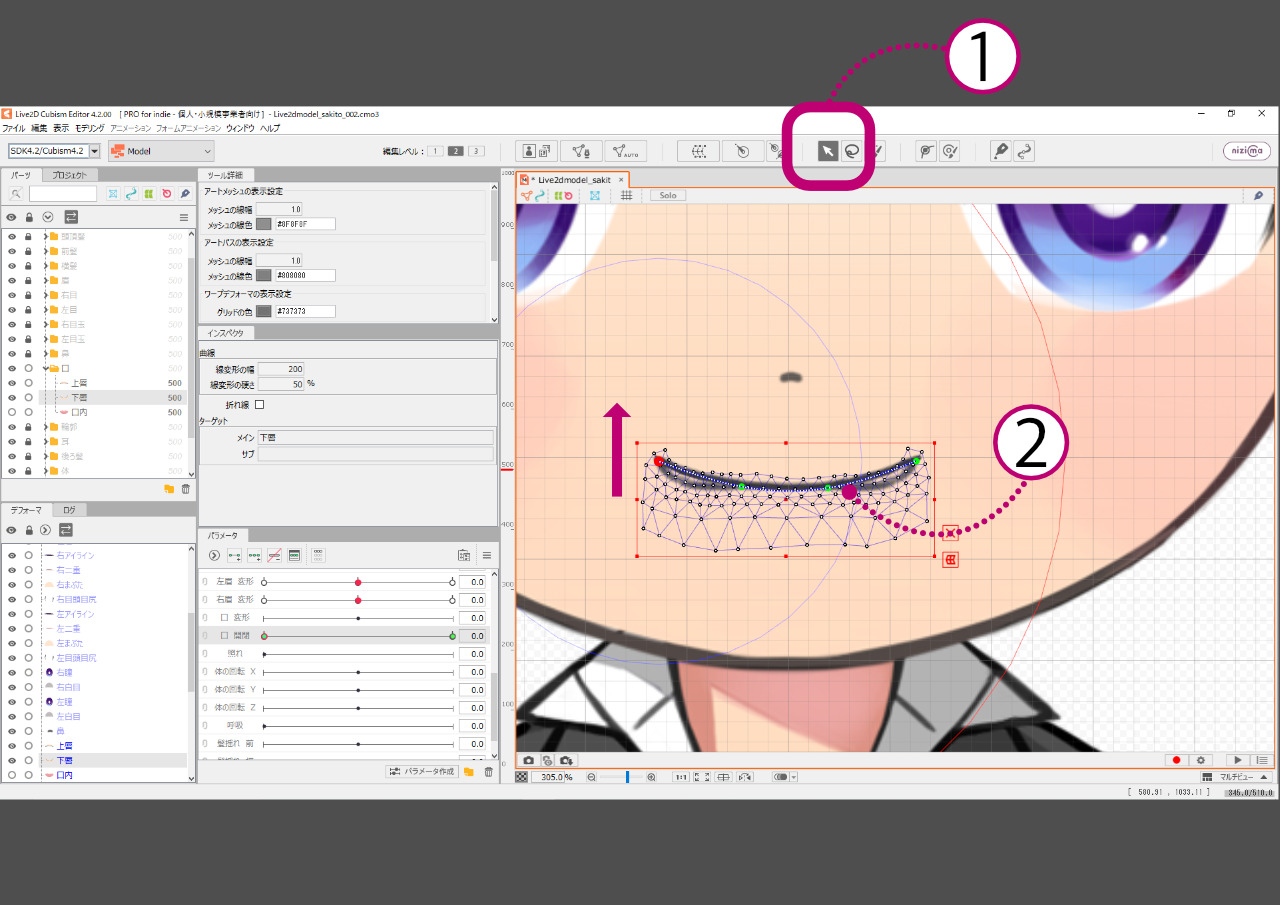Screen dimensions: 1280x905
Task: Collapse the 口 folder in parts list
Action: (x=46, y=368)
